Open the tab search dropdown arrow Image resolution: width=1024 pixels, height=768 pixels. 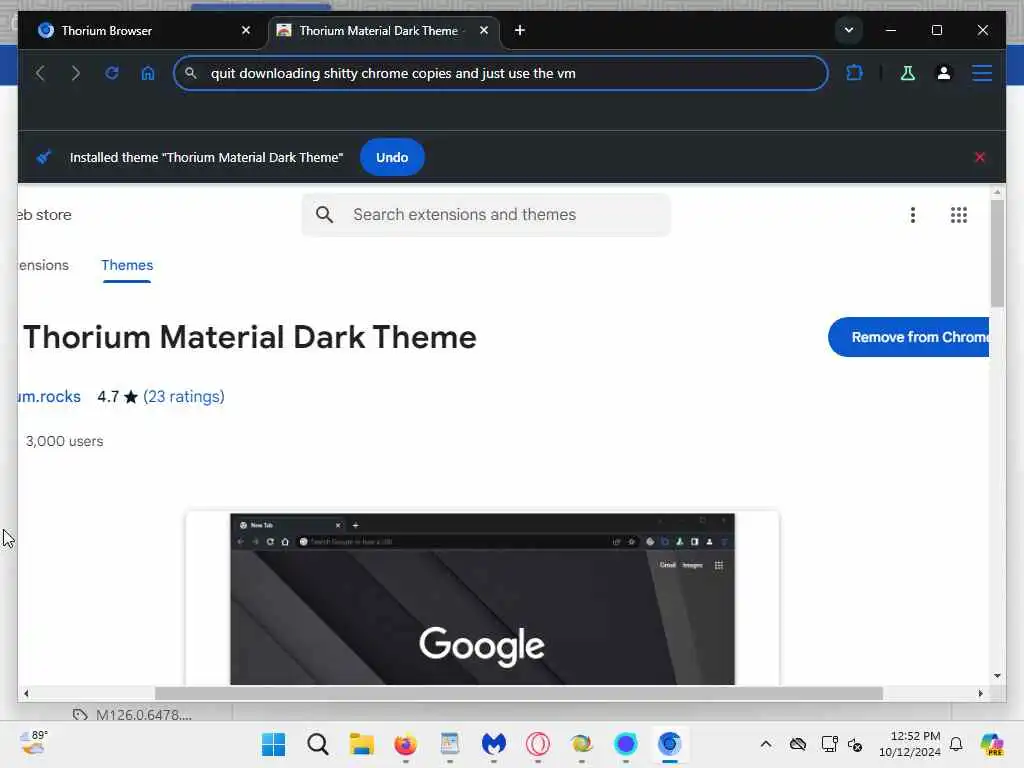(848, 30)
